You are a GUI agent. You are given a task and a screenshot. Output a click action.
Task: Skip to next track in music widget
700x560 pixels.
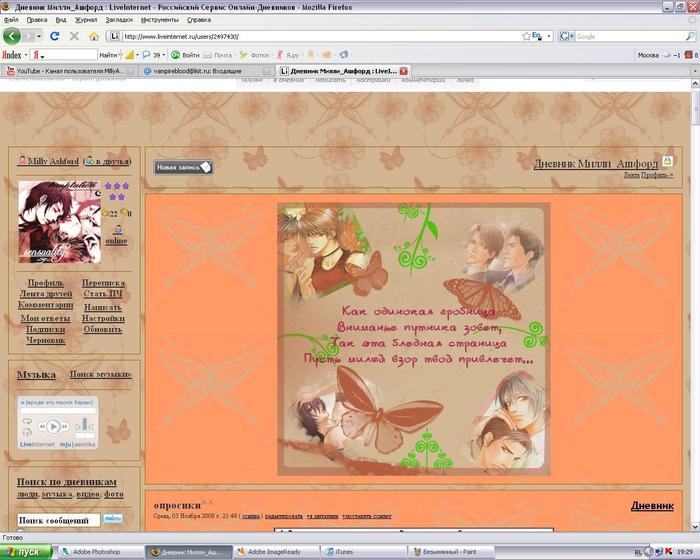65,427
